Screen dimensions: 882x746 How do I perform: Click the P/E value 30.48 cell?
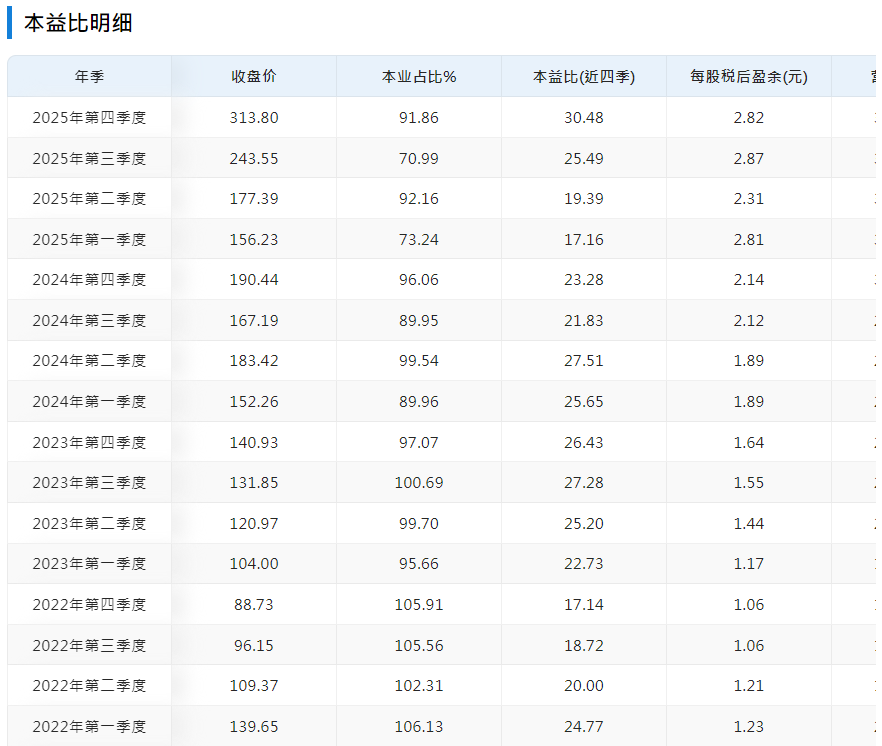583,117
